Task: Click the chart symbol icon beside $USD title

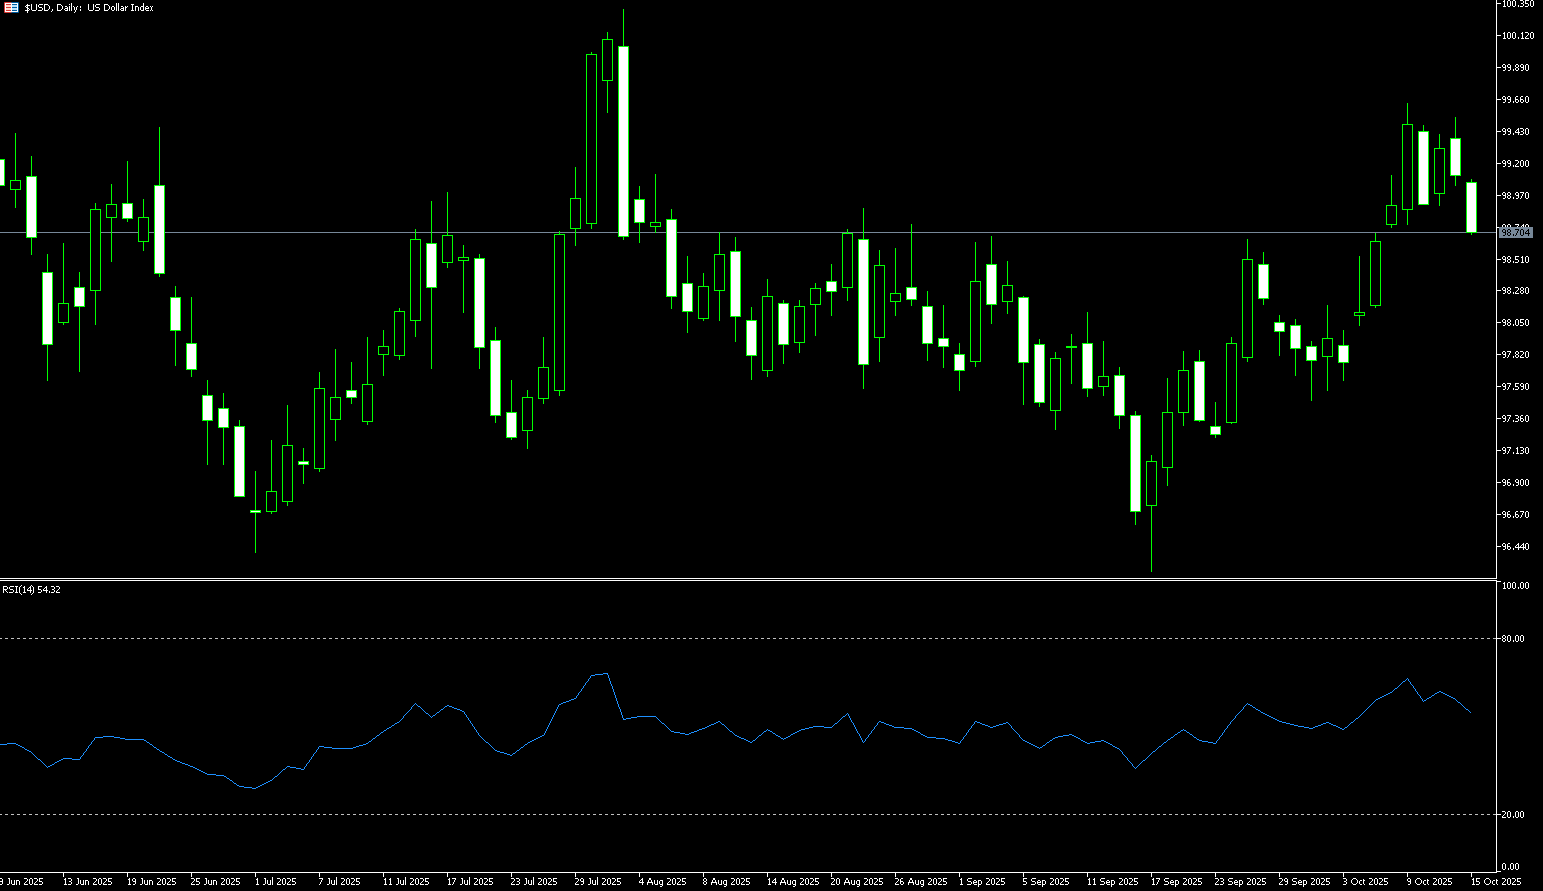Action: point(12,8)
